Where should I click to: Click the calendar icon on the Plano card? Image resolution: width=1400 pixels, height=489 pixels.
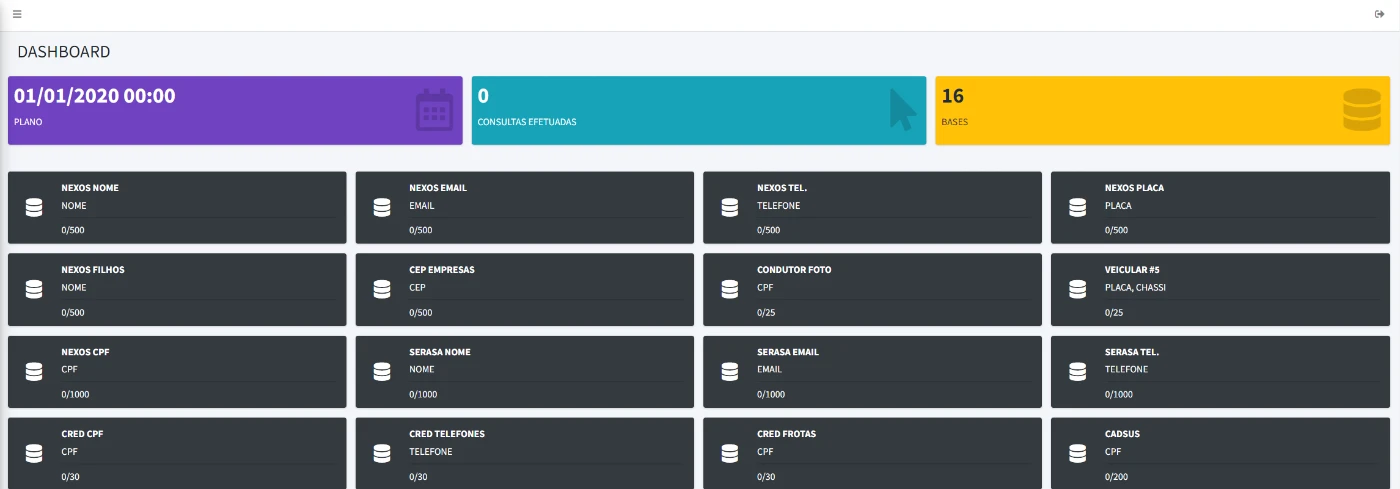pos(435,110)
